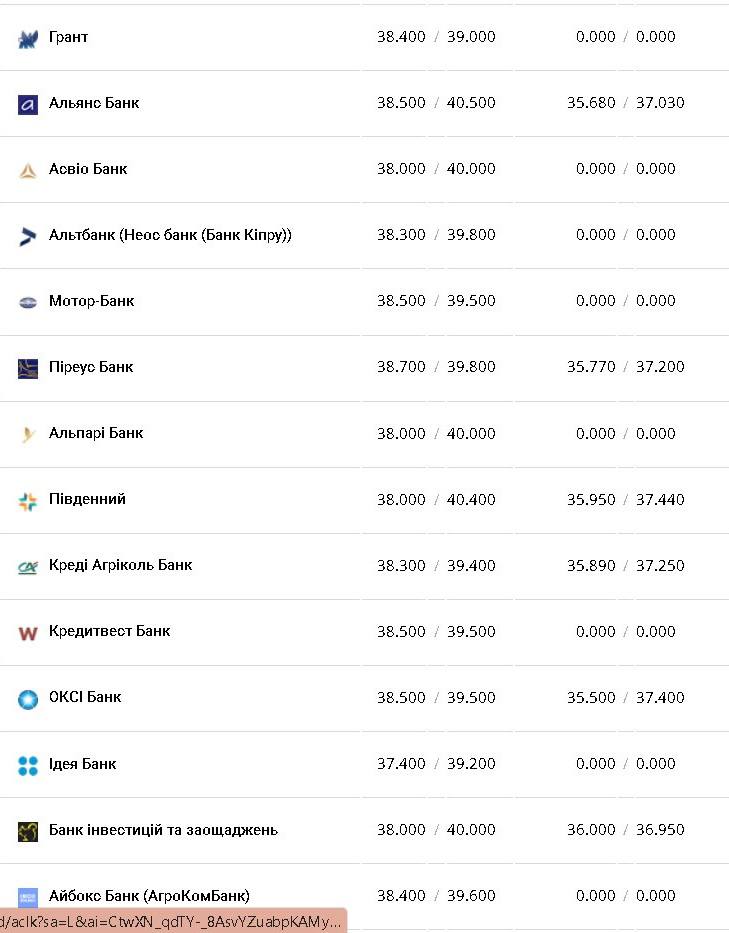Open the Альянс Банк link
This screenshot has width=729, height=933.
[94, 103]
